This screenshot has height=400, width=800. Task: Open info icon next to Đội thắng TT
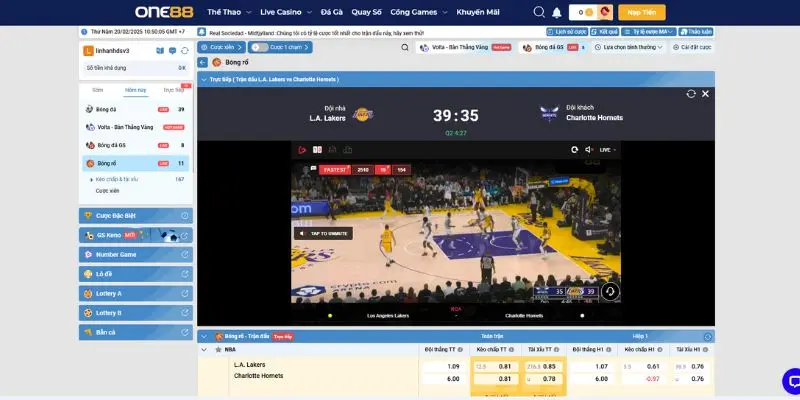pos(460,350)
